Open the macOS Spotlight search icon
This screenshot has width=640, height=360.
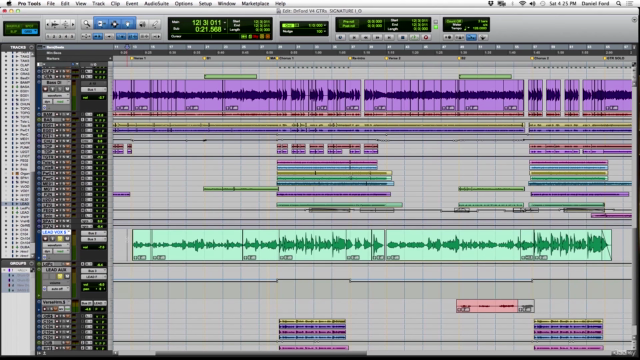[x=619, y=3]
